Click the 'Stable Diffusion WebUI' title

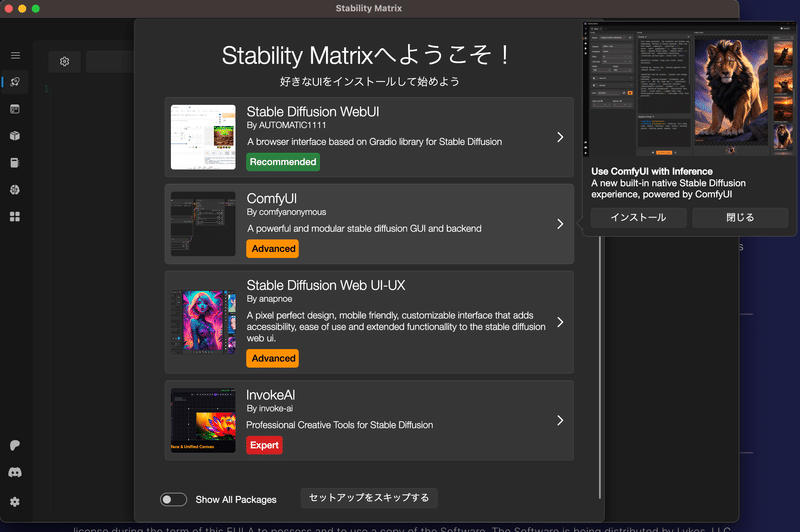(x=313, y=112)
